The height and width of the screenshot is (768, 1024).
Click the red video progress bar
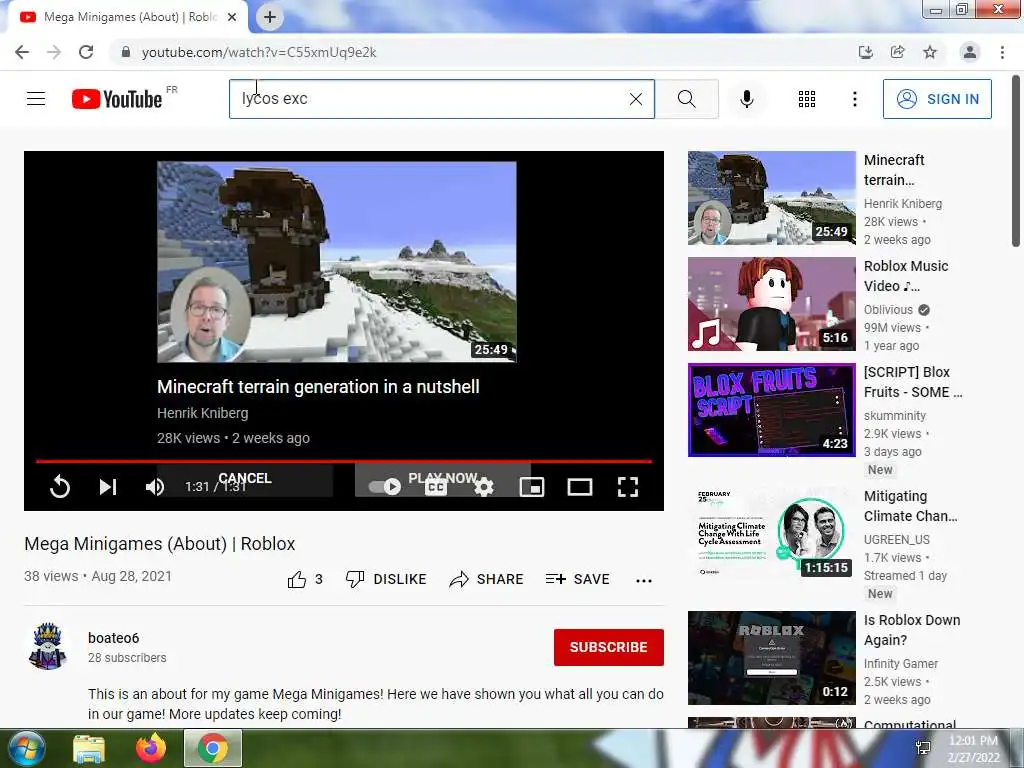click(344, 461)
